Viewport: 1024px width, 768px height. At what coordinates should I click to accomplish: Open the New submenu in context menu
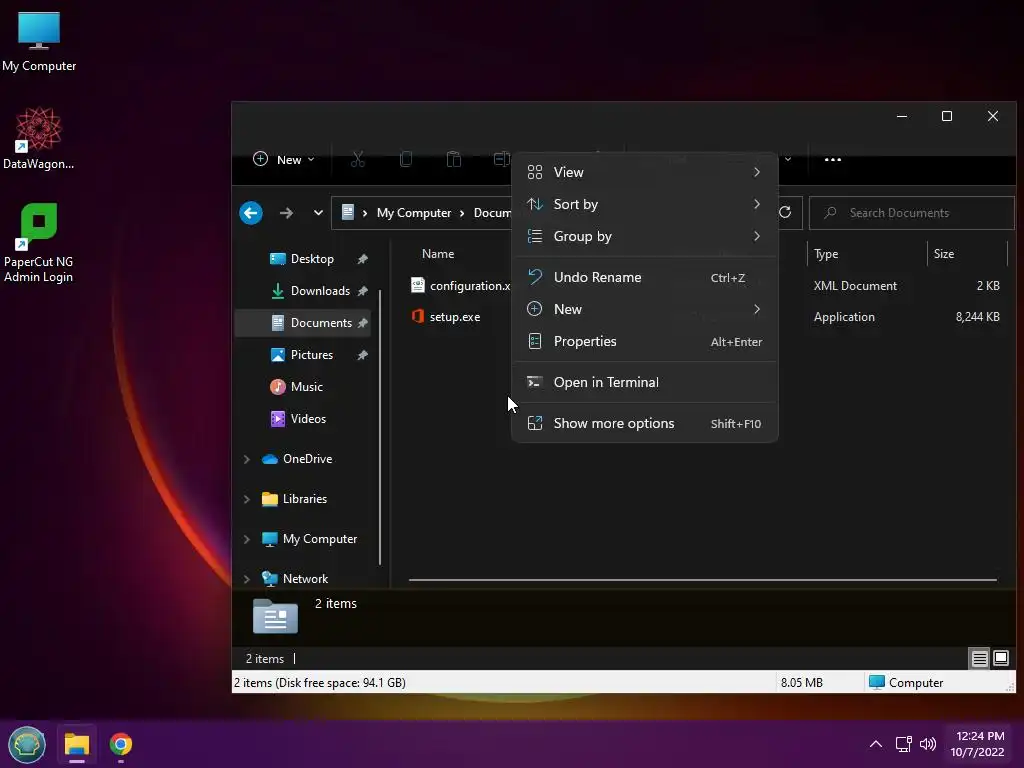645,310
